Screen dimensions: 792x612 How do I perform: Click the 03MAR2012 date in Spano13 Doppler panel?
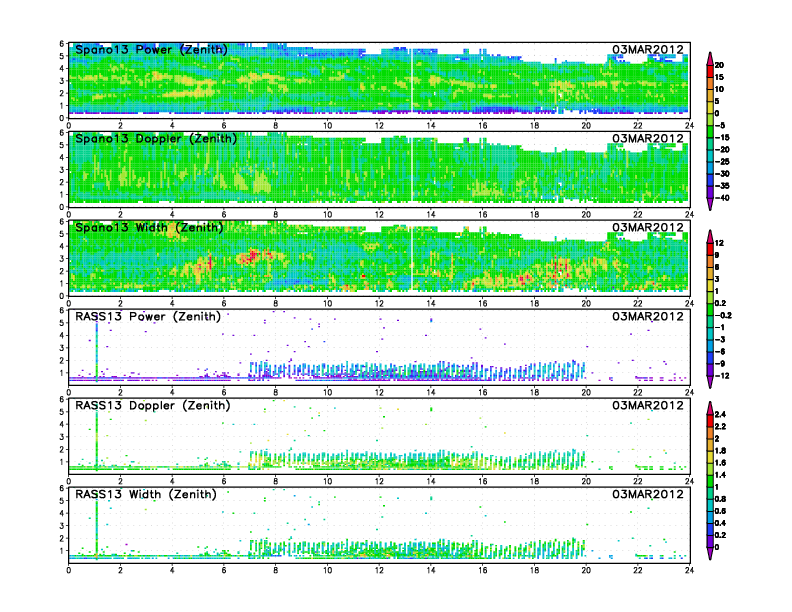click(648, 138)
